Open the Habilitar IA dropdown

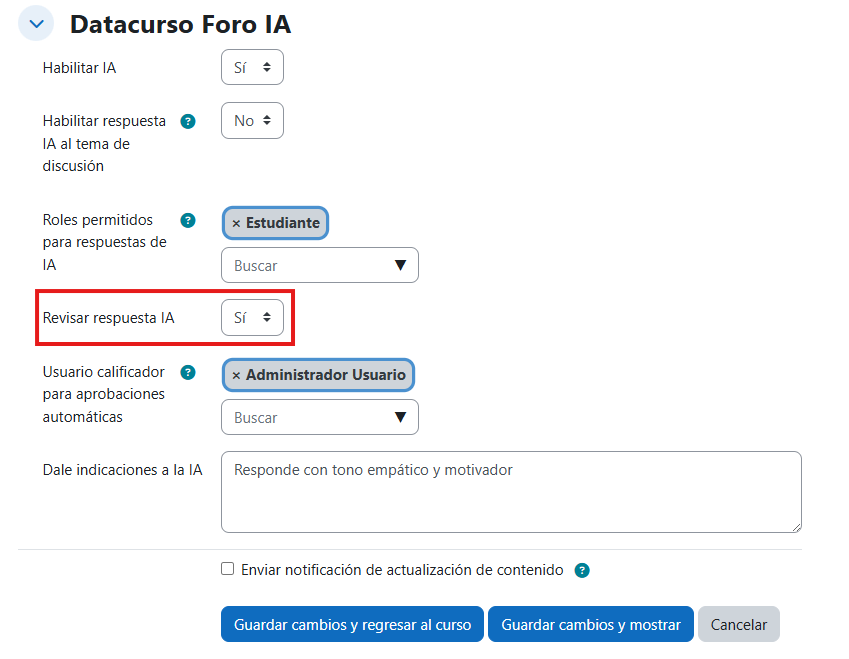pos(252,68)
